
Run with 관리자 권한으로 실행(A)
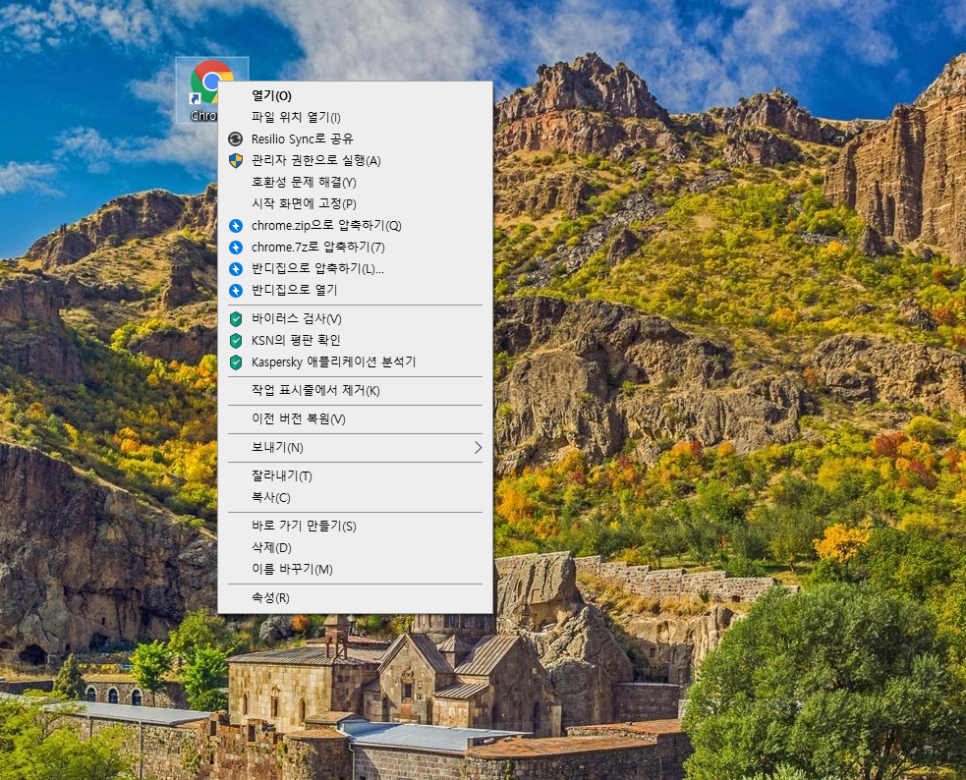click(355, 160)
